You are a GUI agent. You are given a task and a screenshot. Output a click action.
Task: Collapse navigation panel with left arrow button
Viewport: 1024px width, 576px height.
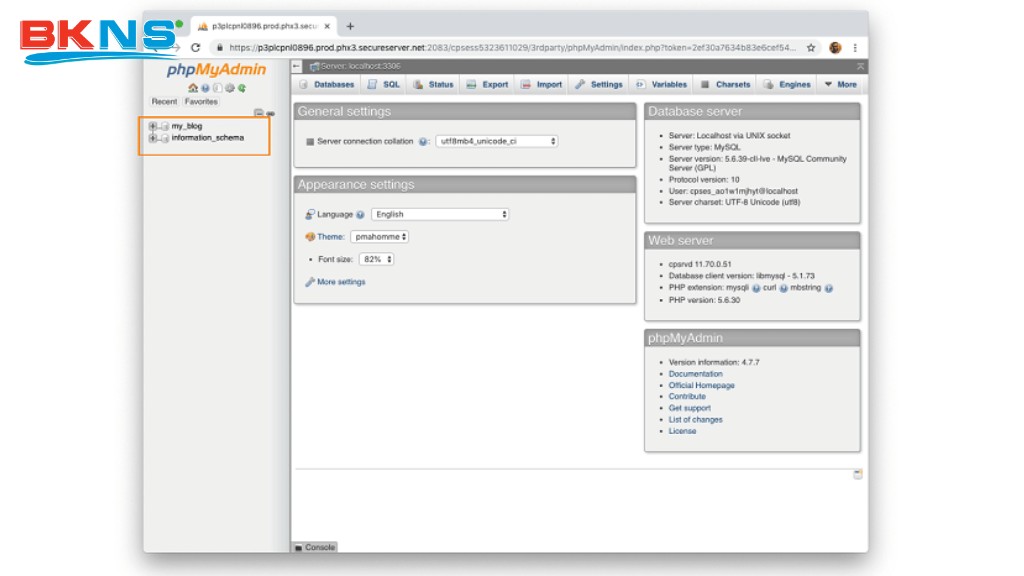297,66
